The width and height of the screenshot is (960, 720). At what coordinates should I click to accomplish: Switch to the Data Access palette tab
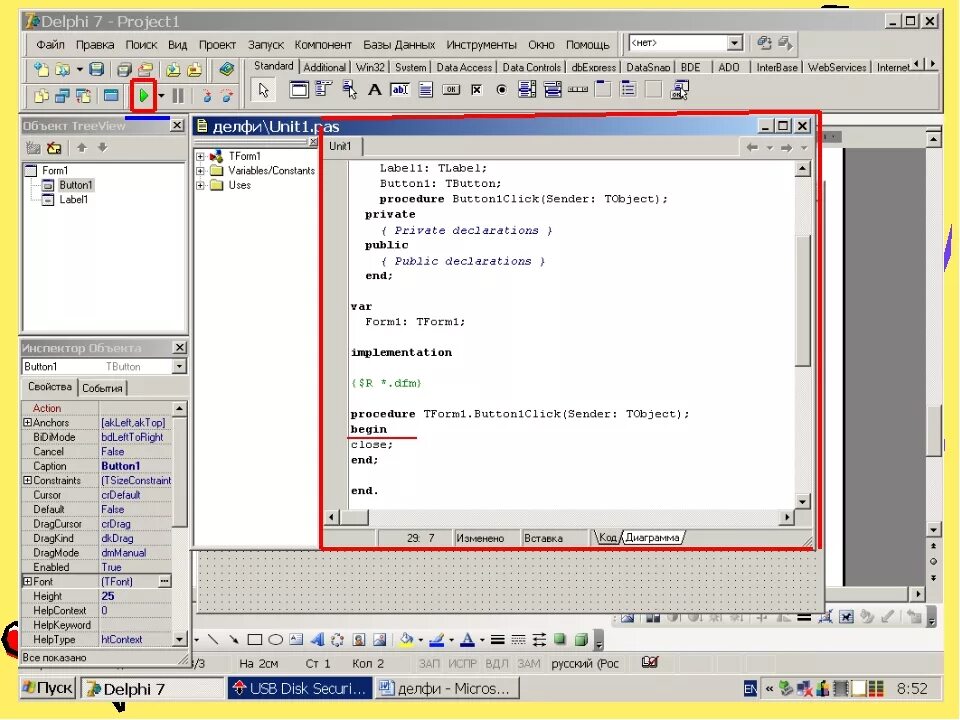pos(463,67)
